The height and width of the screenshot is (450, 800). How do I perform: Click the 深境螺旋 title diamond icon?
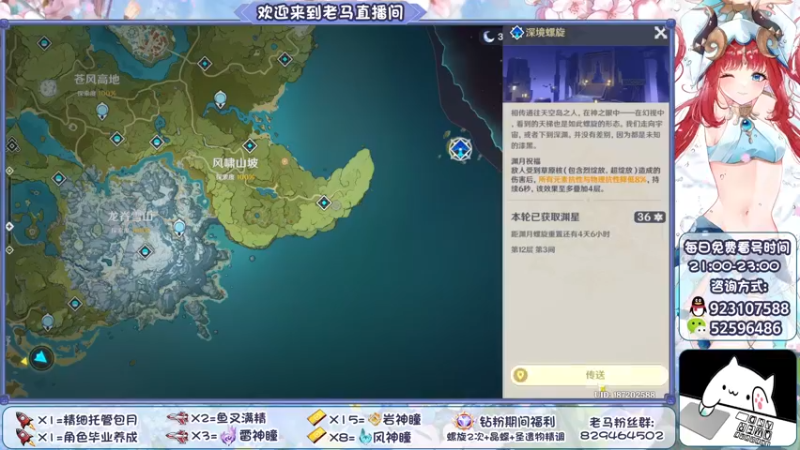pyautogui.click(x=517, y=33)
